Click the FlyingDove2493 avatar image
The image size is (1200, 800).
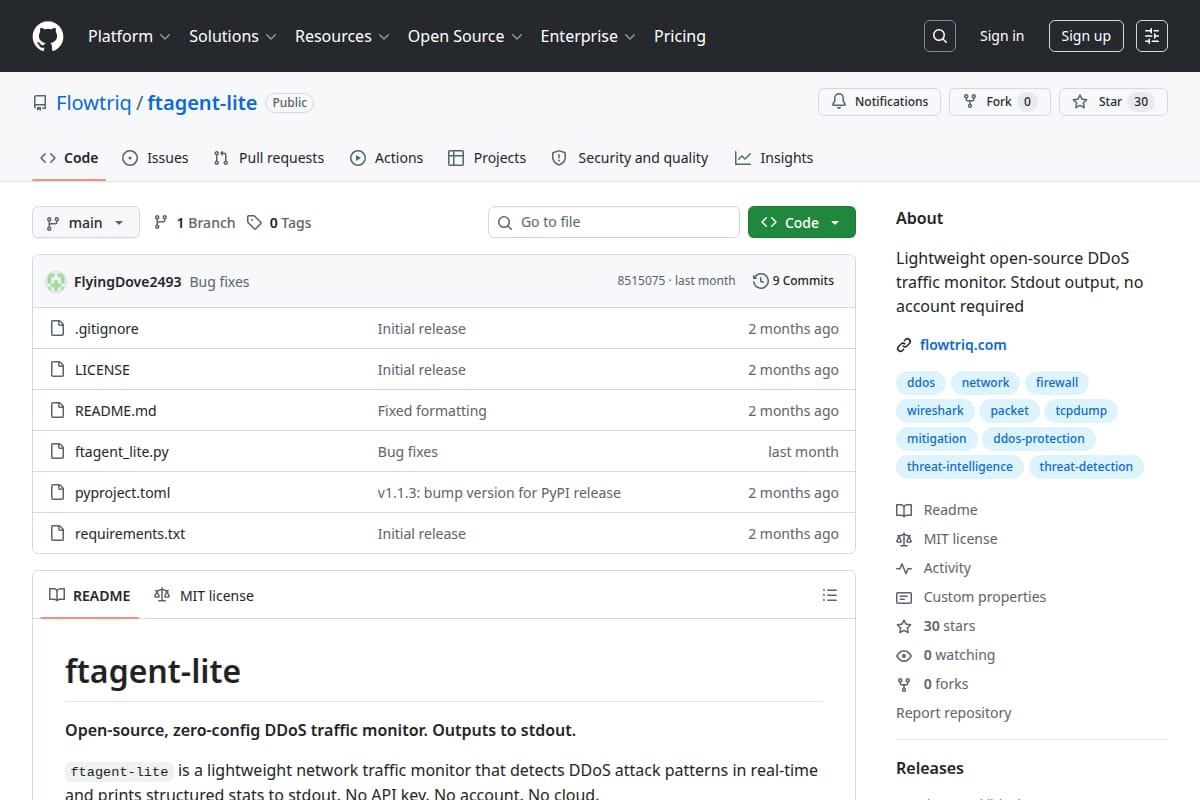pos(56,282)
